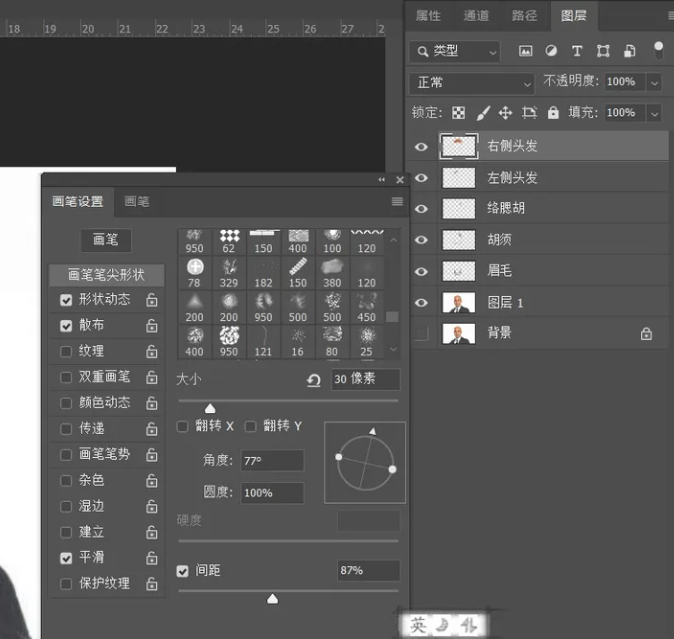Click the adjustment layer filter icon
The image size is (674, 639).
coord(551,51)
